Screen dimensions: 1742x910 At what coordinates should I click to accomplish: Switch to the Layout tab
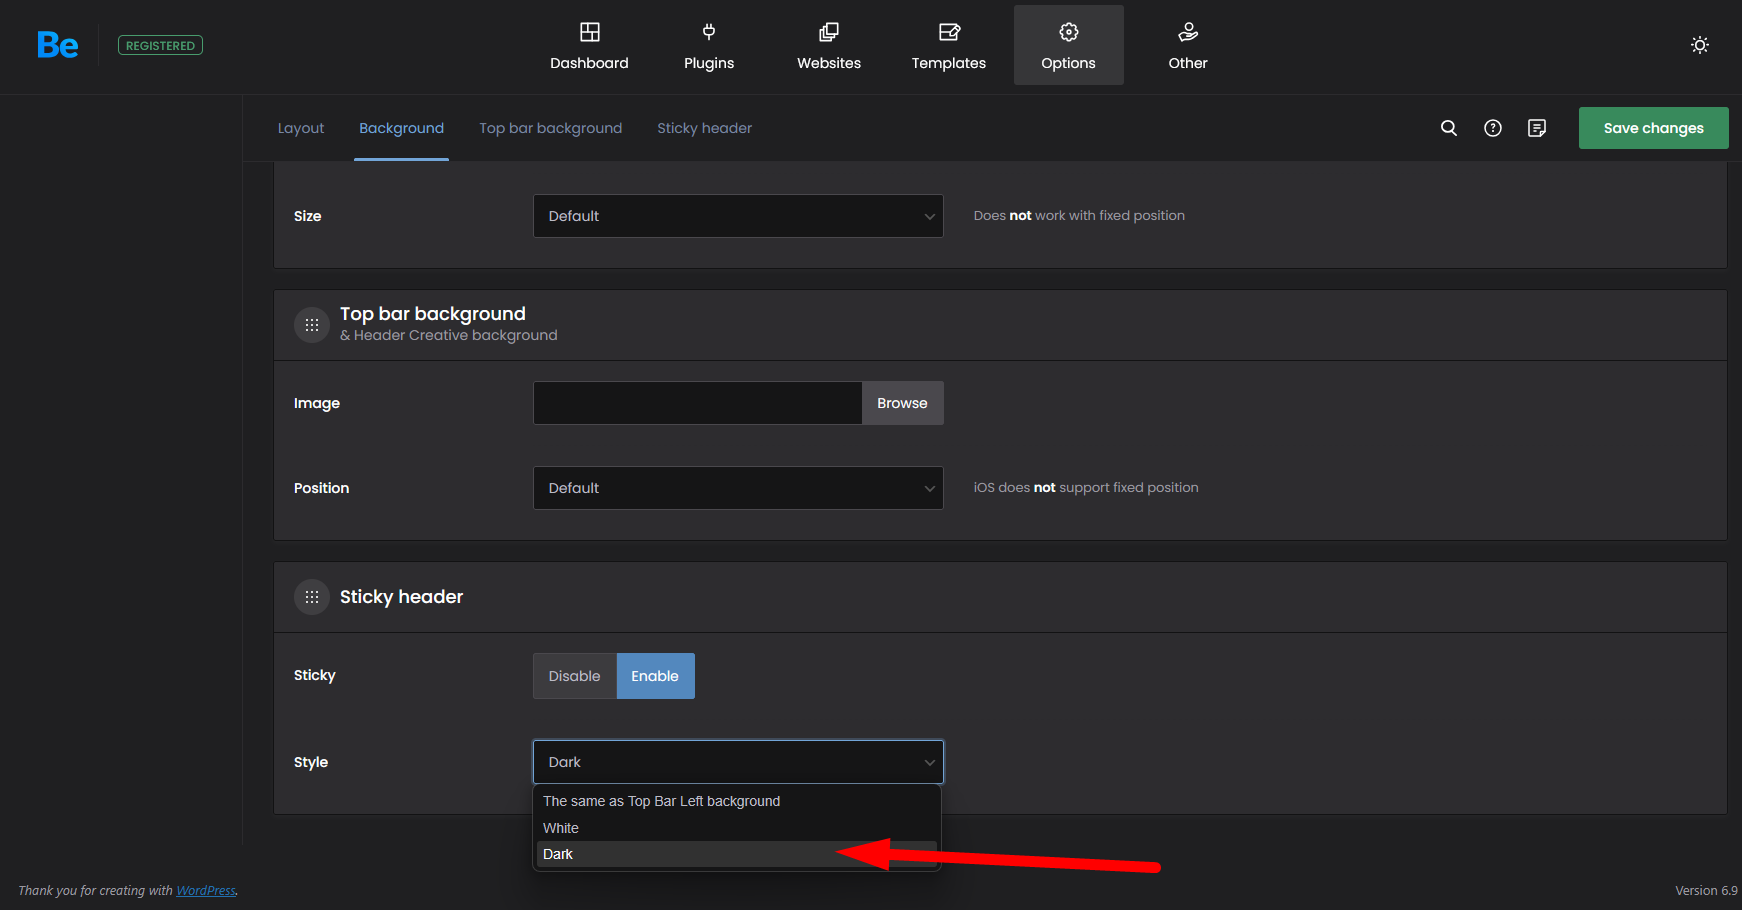(301, 128)
